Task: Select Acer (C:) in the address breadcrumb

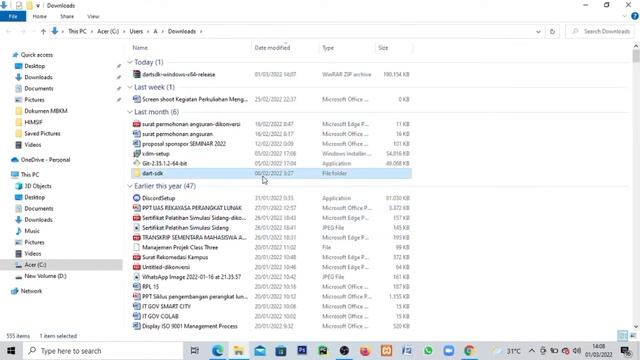Action: coord(108,31)
